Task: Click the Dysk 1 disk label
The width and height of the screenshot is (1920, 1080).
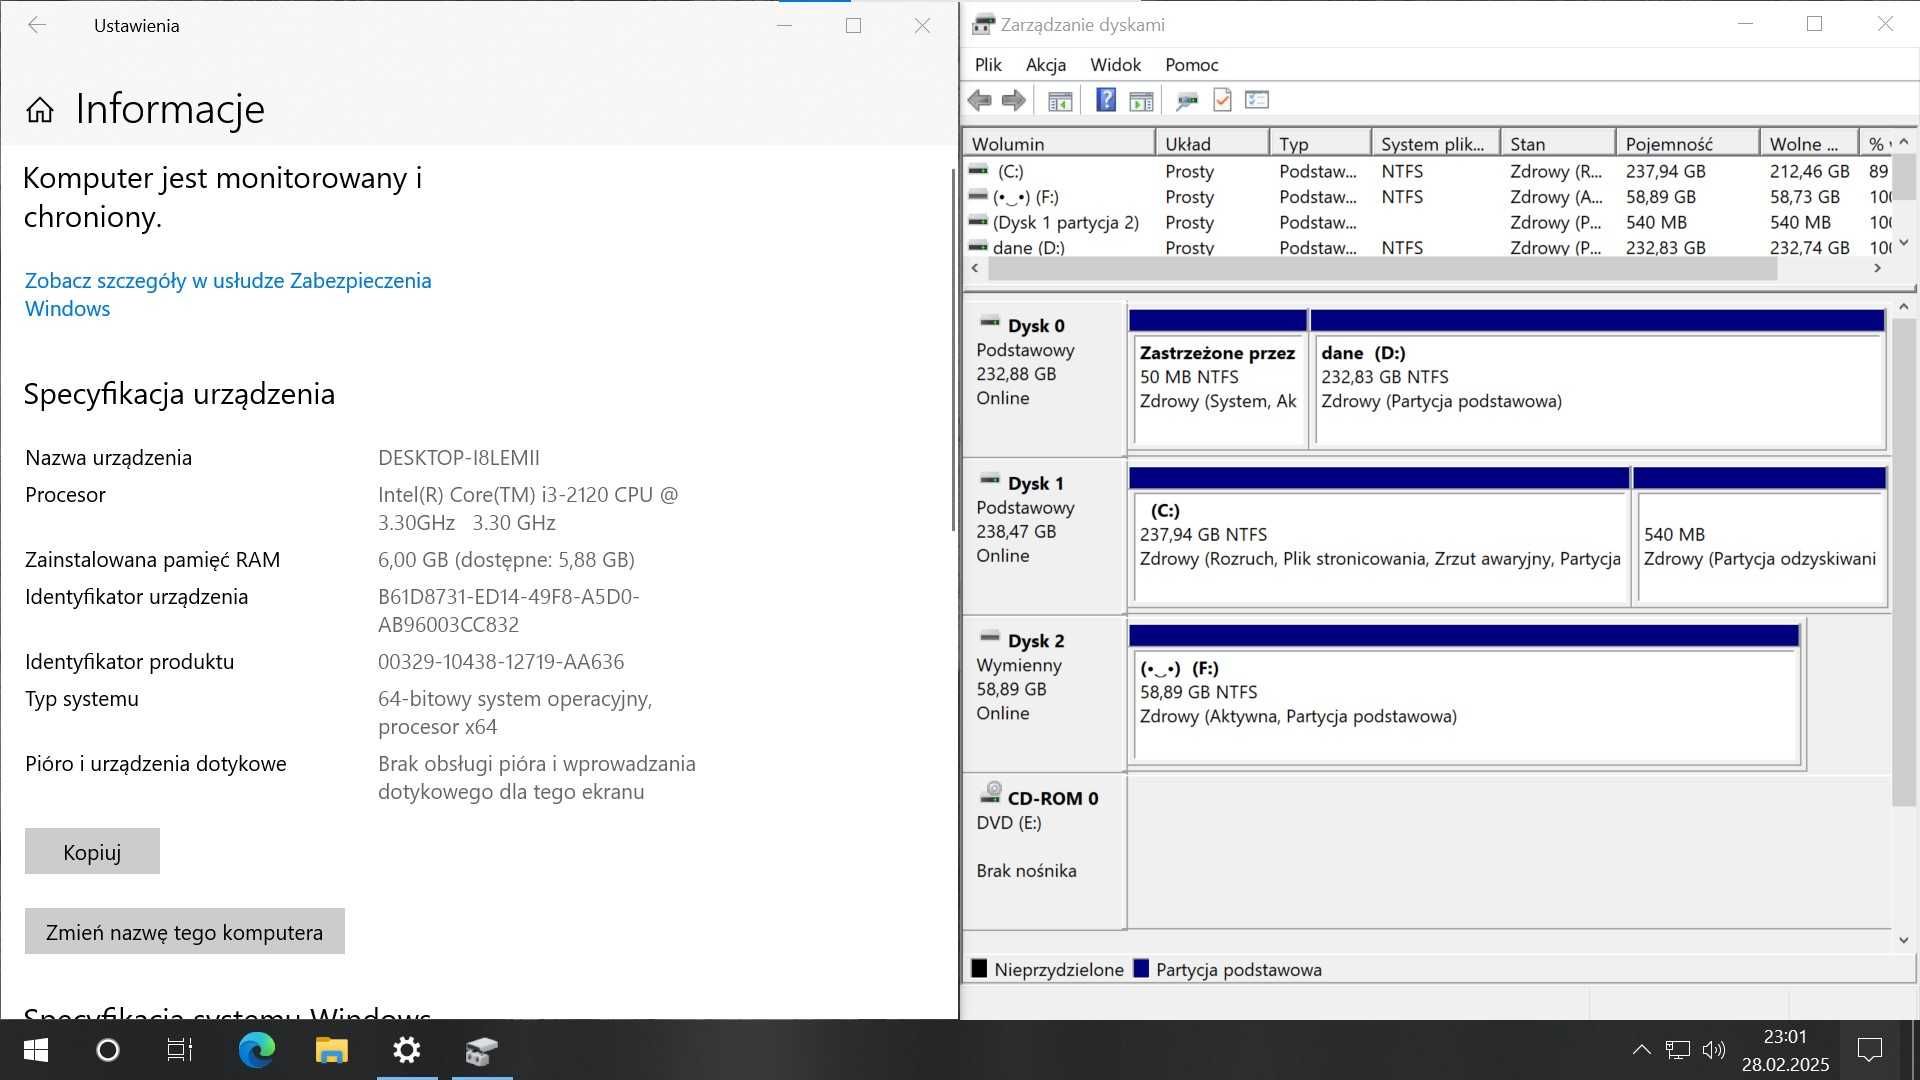Action: [1036, 484]
